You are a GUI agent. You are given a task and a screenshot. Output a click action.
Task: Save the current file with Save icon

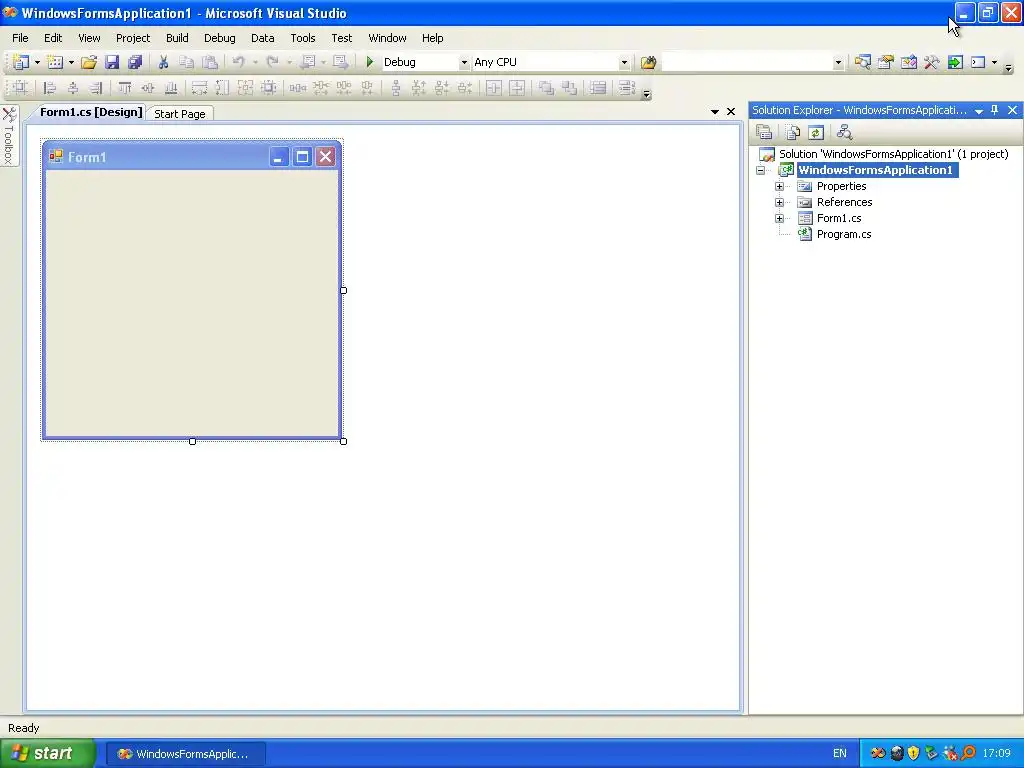tap(112, 62)
